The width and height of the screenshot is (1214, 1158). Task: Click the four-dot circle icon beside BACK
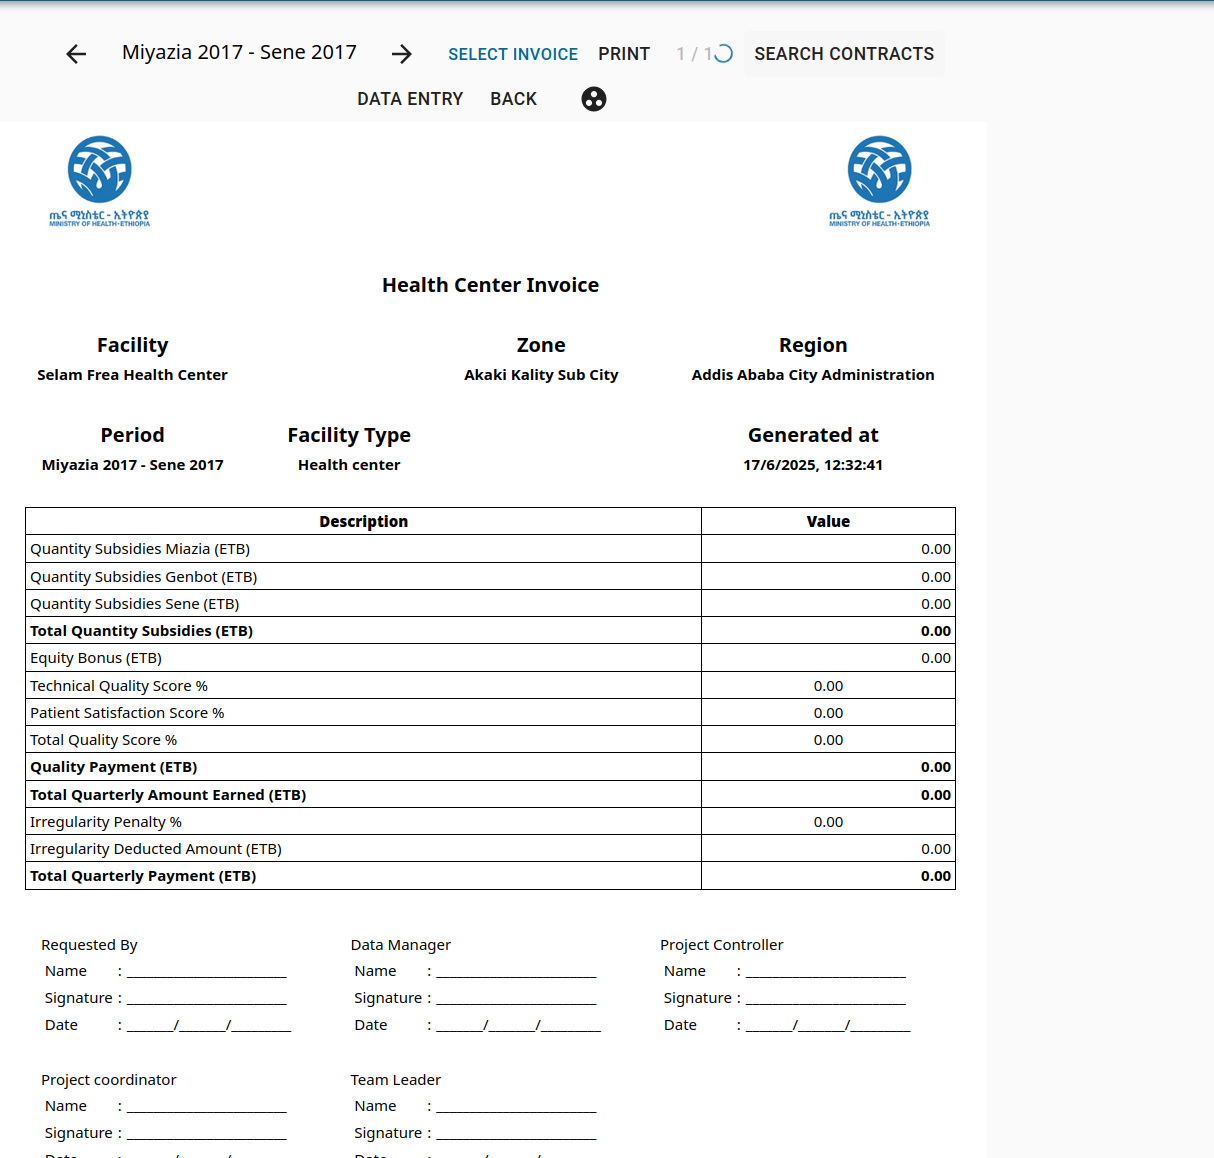tap(594, 99)
